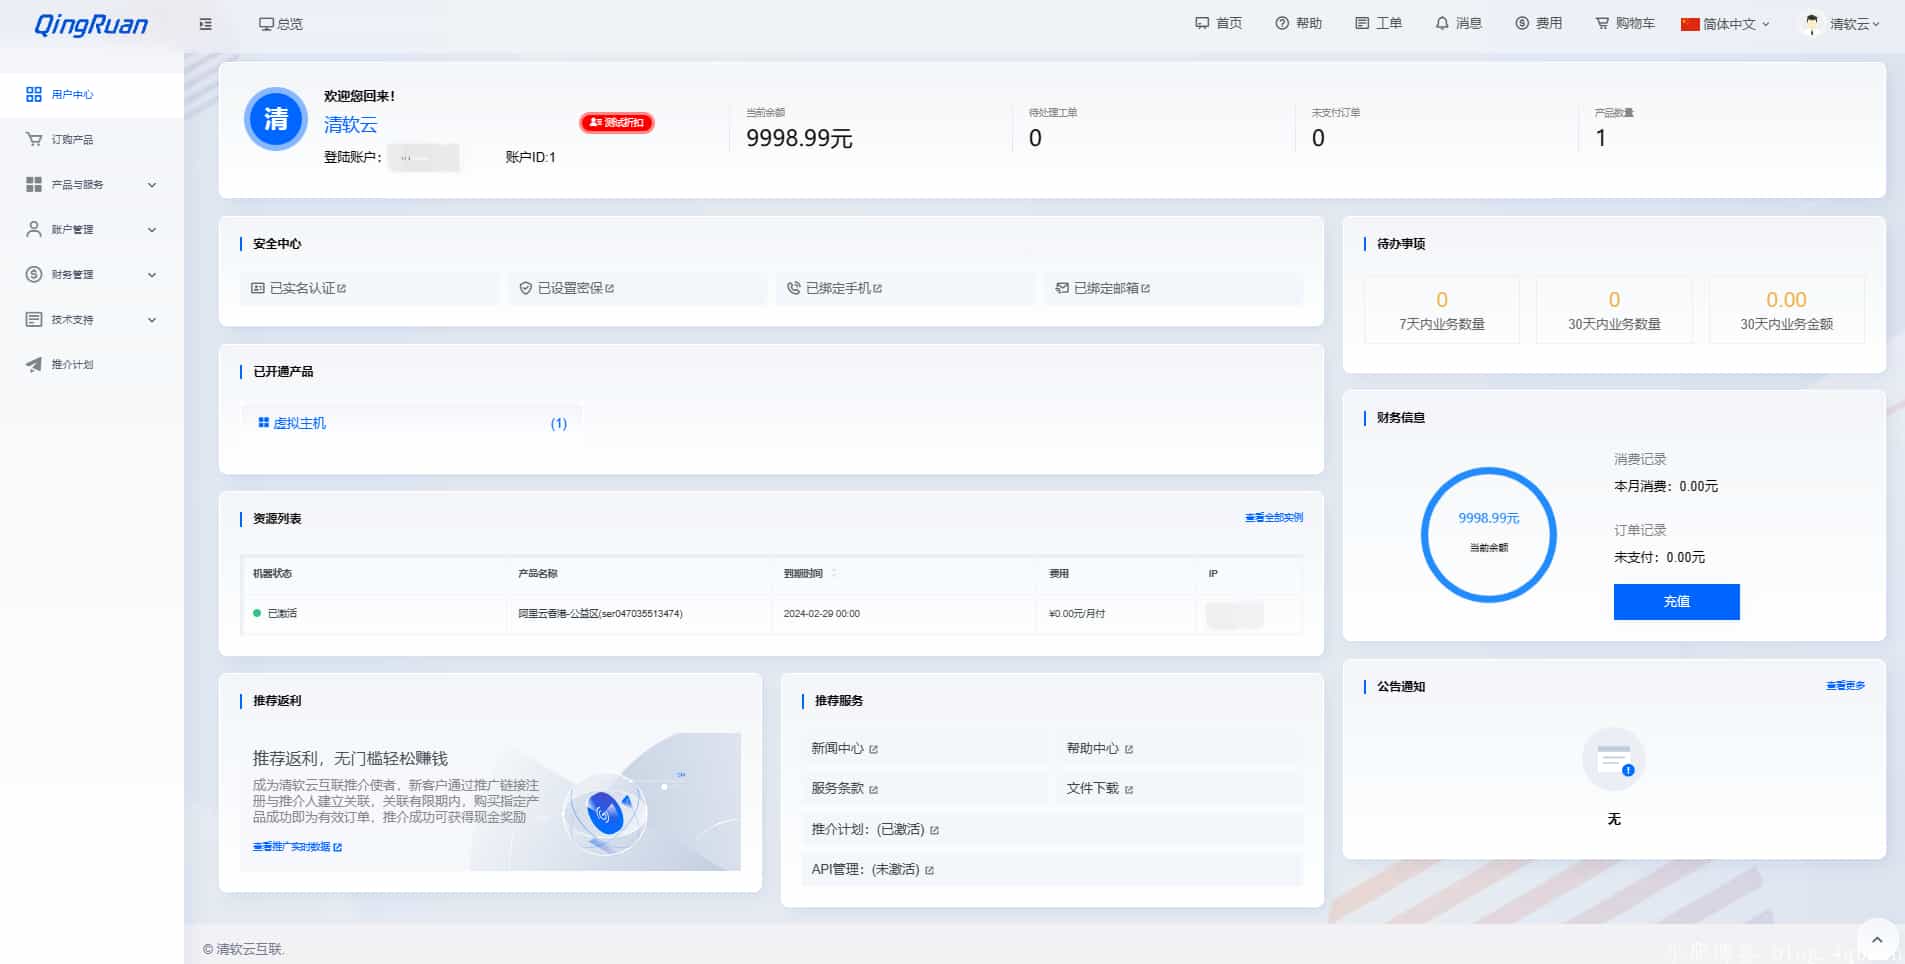Image resolution: width=1905 pixels, height=964 pixels.
Task: Open the 虚拟主机 product link
Action: [299, 422]
